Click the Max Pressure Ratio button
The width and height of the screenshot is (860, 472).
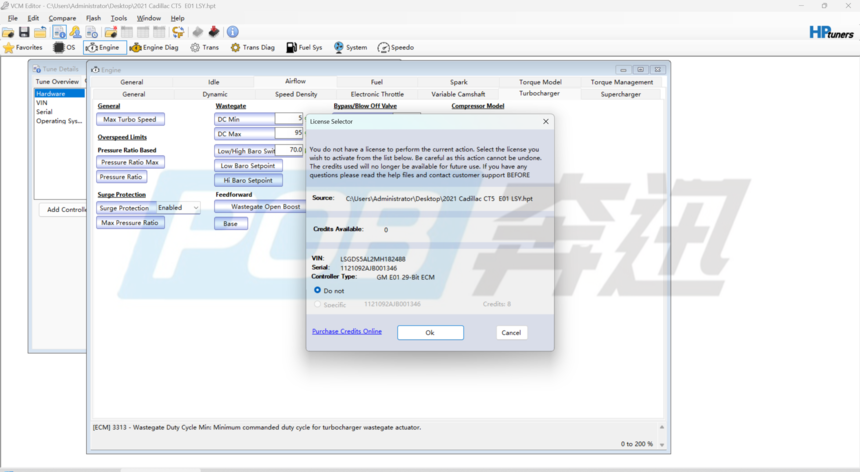pos(130,223)
